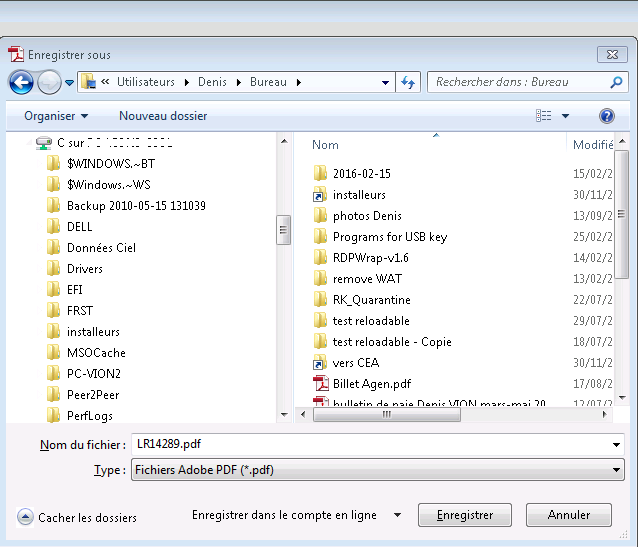
Task: Click the Annuler button
Action: point(568,515)
